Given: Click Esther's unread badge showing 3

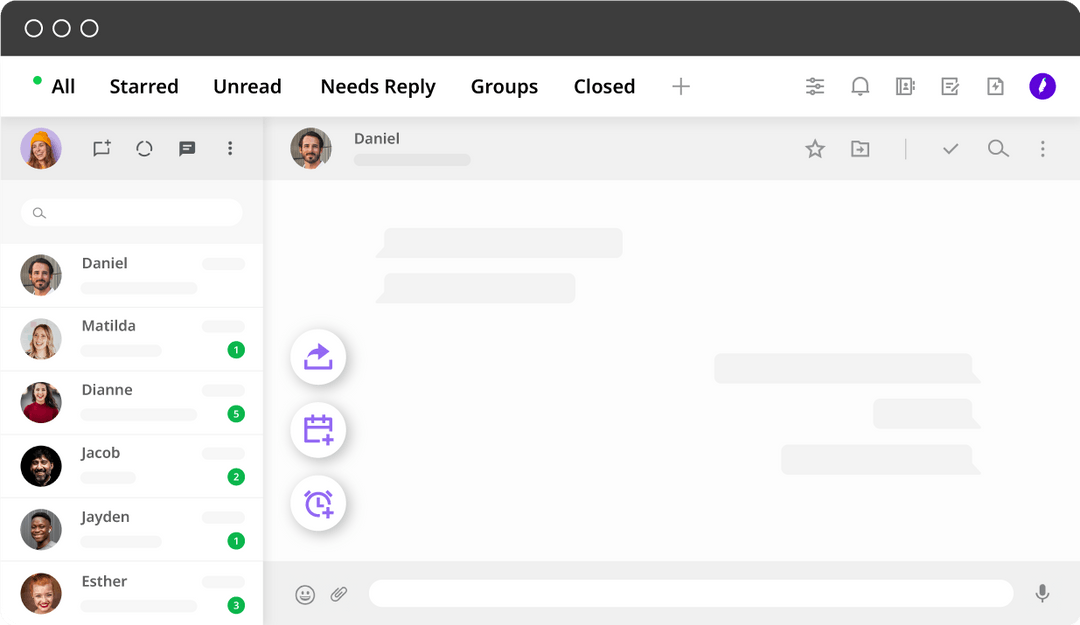Looking at the screenshot, I should click(236, 606).
